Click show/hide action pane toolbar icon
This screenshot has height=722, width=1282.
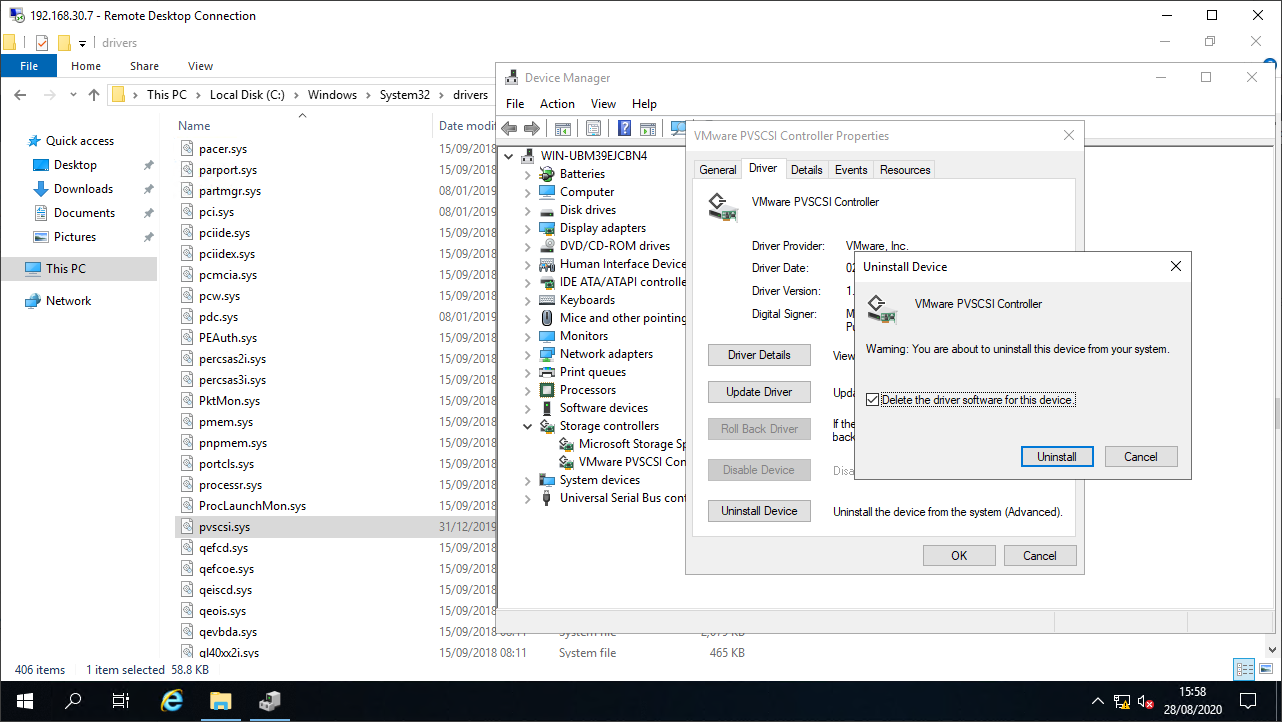[x=648, y=128]
